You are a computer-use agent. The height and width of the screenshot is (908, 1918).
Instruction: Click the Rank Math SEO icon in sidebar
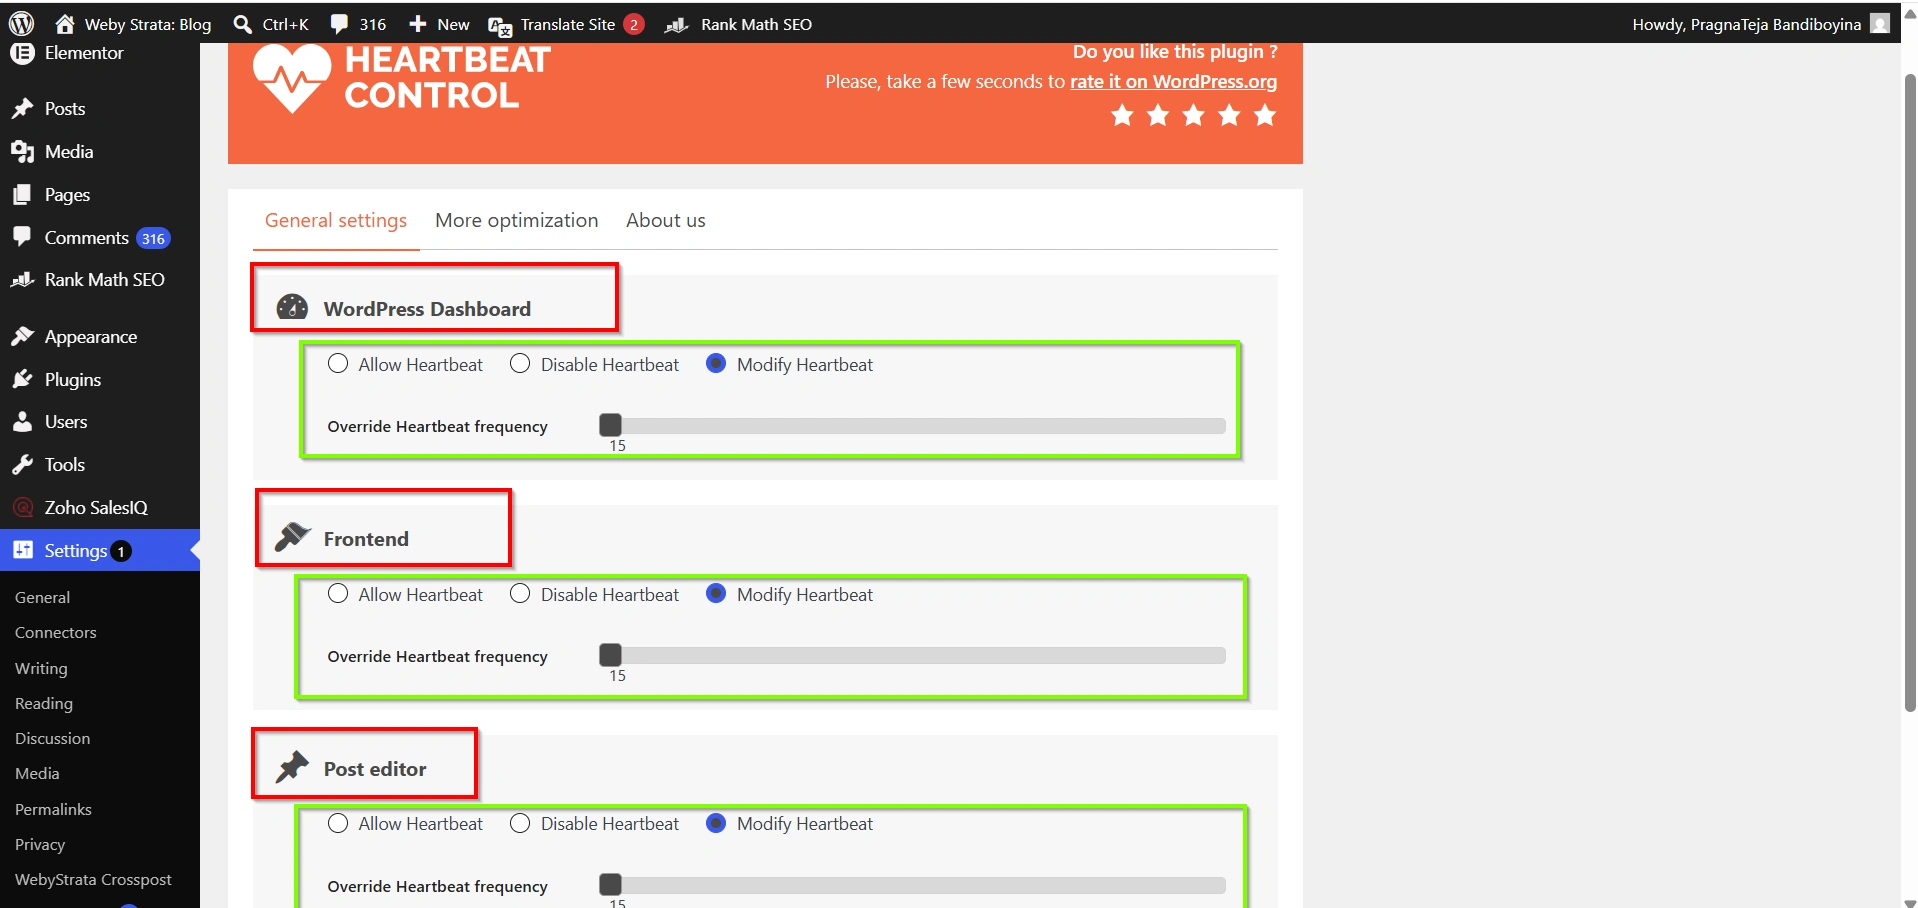[22, 280]
